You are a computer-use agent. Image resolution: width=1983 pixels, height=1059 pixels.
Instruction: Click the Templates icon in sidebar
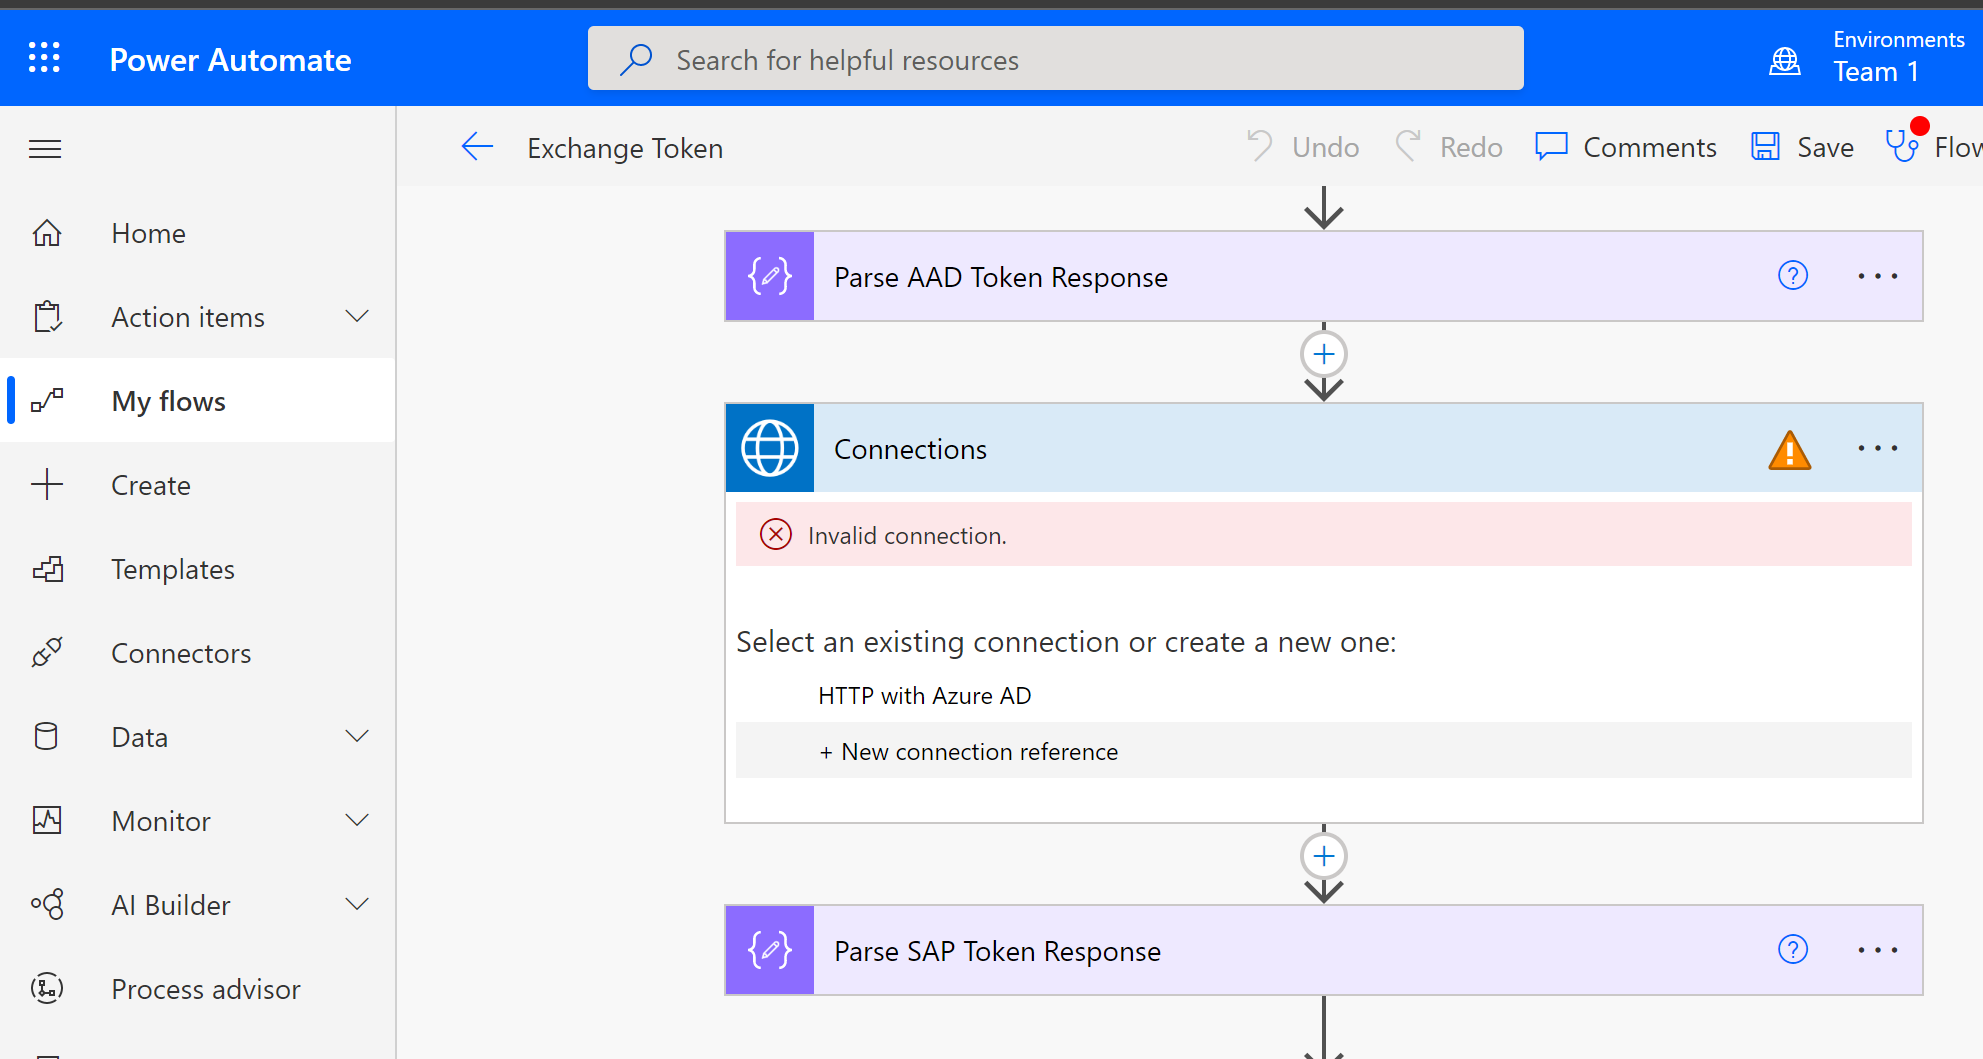[x=47, y=569]
